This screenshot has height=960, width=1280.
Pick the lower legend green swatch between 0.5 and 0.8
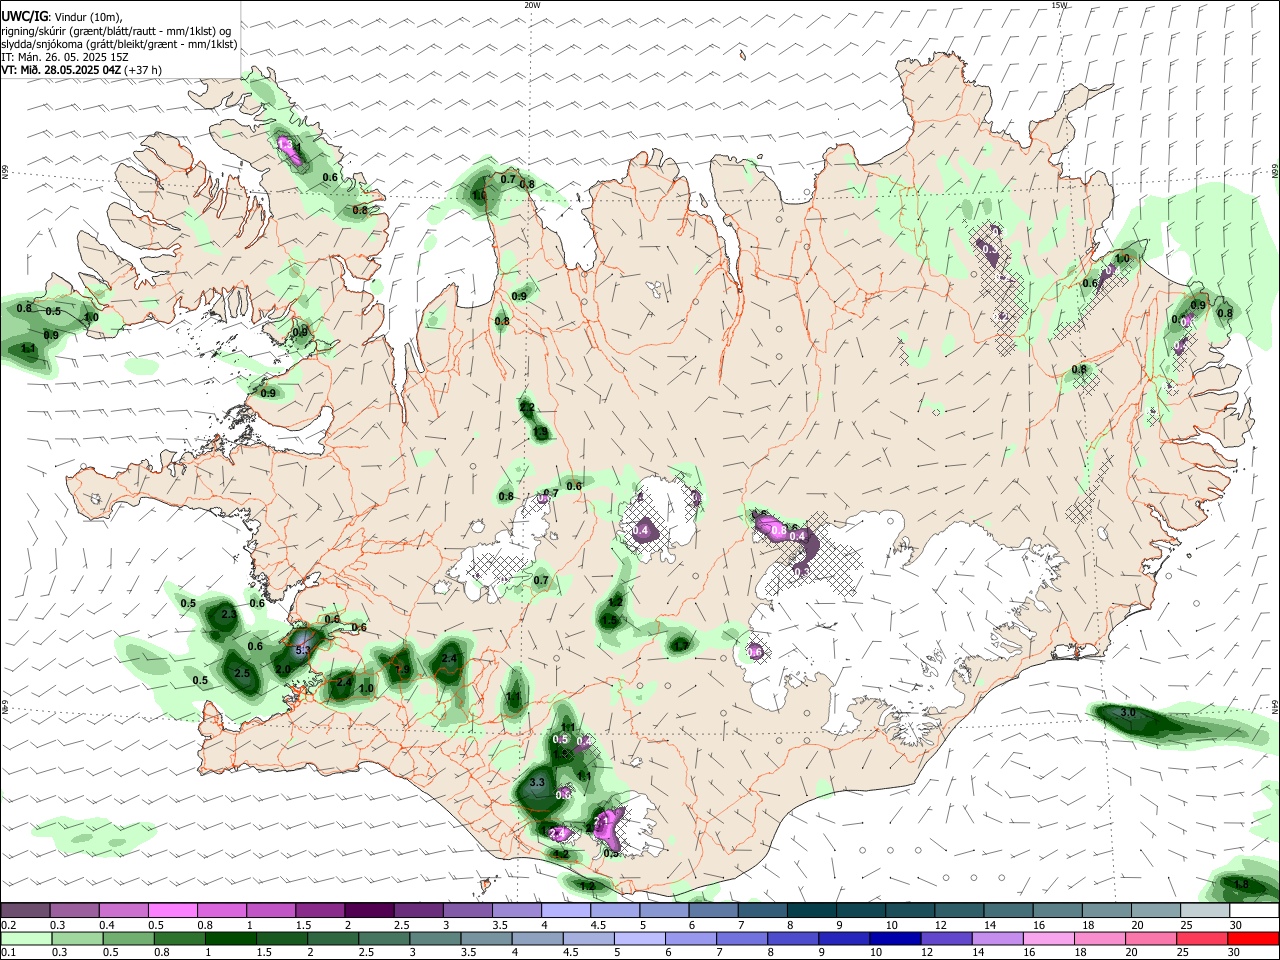(x=130, y=938)
